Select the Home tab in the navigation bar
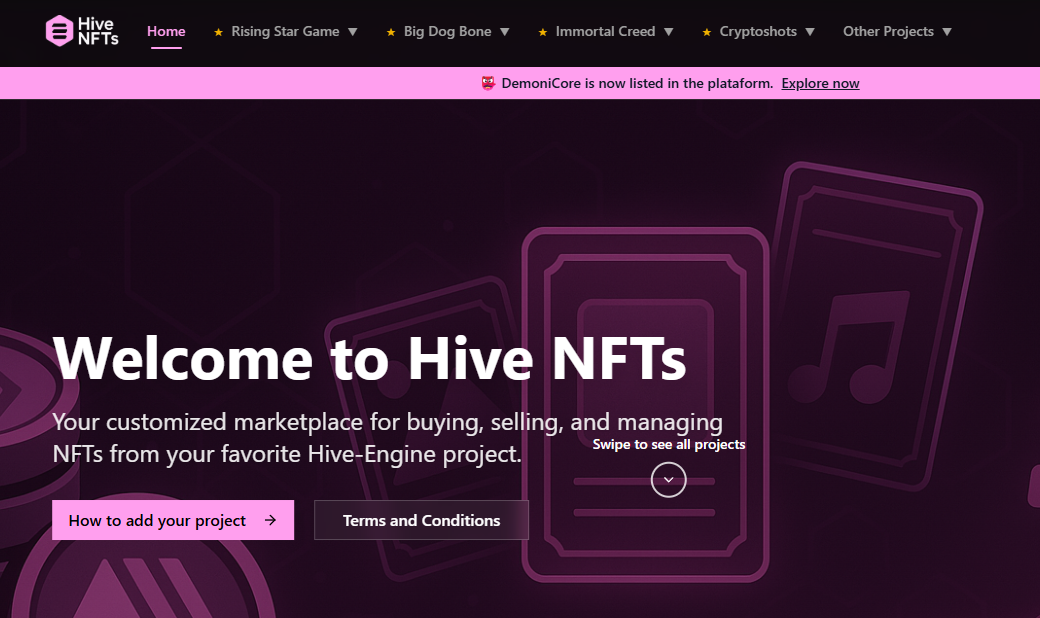This screenshot has height=618, width=1040. (166, 31)
